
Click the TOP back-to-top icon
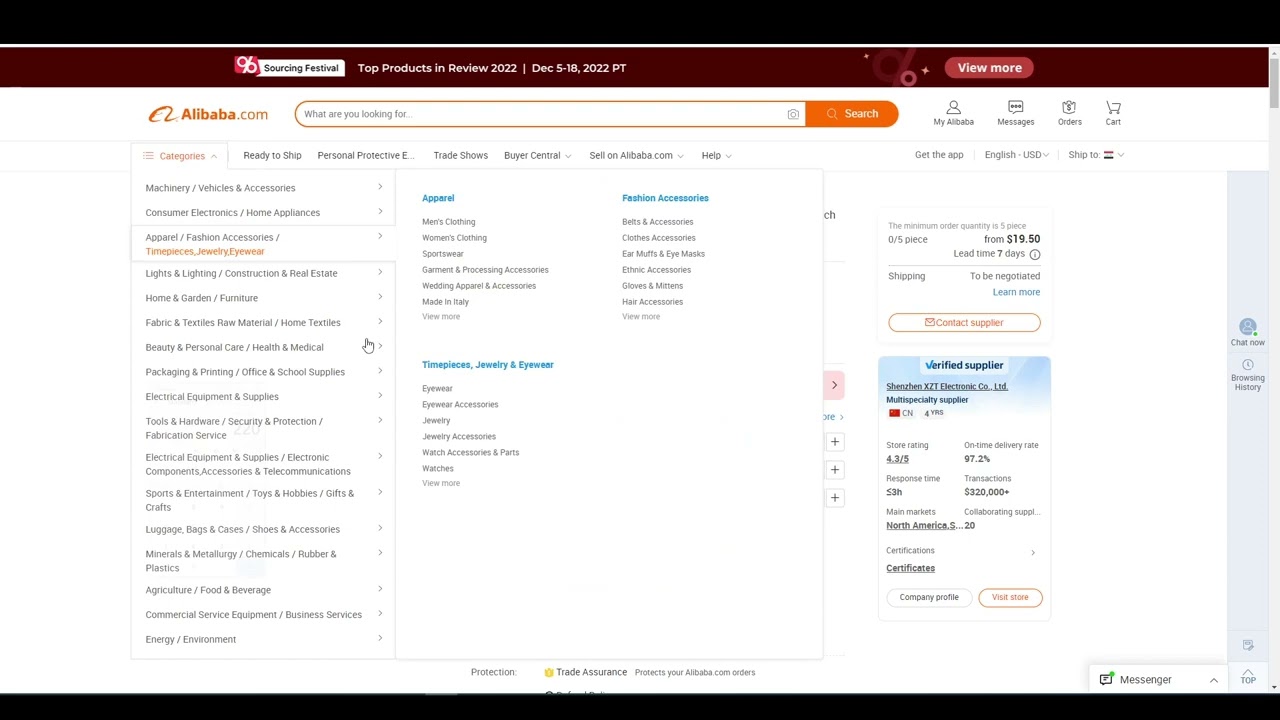pyautogui.click(x=1248, y=675)
